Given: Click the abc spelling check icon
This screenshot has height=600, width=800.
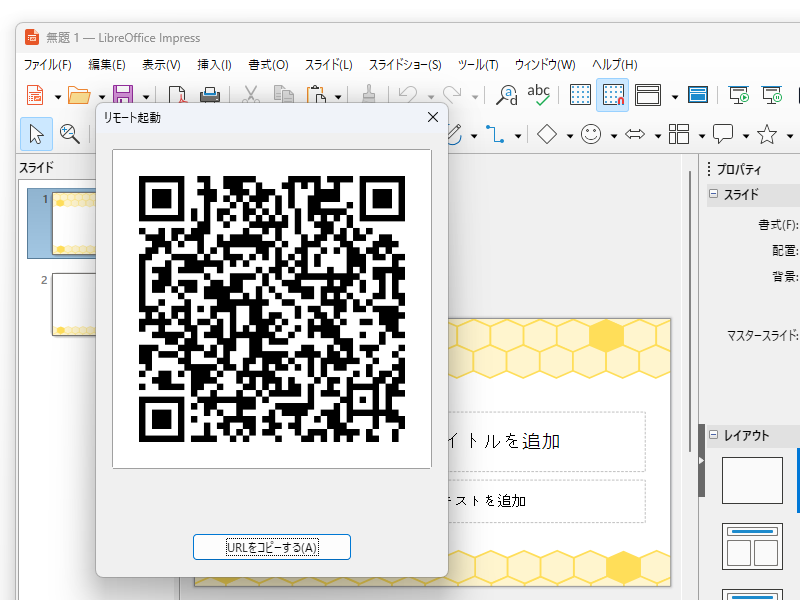Looking at the screenshot, I should coord(539,95).
